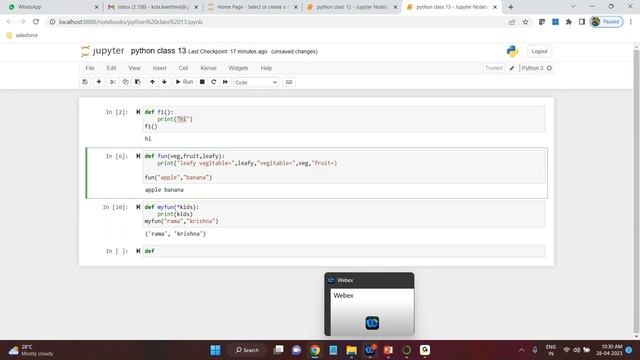640x360 pixels.
Task: Click the localhost address bar
Action: click(x=278, y=22)
